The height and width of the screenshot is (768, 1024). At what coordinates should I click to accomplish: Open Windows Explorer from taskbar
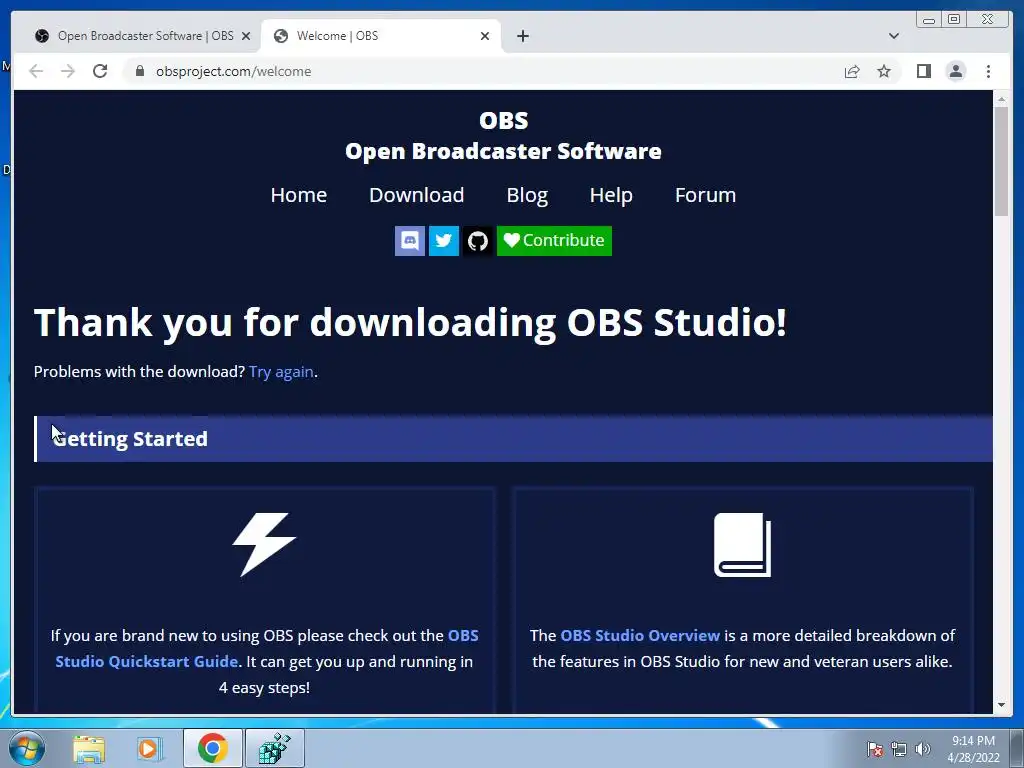[x=89, y=748]
